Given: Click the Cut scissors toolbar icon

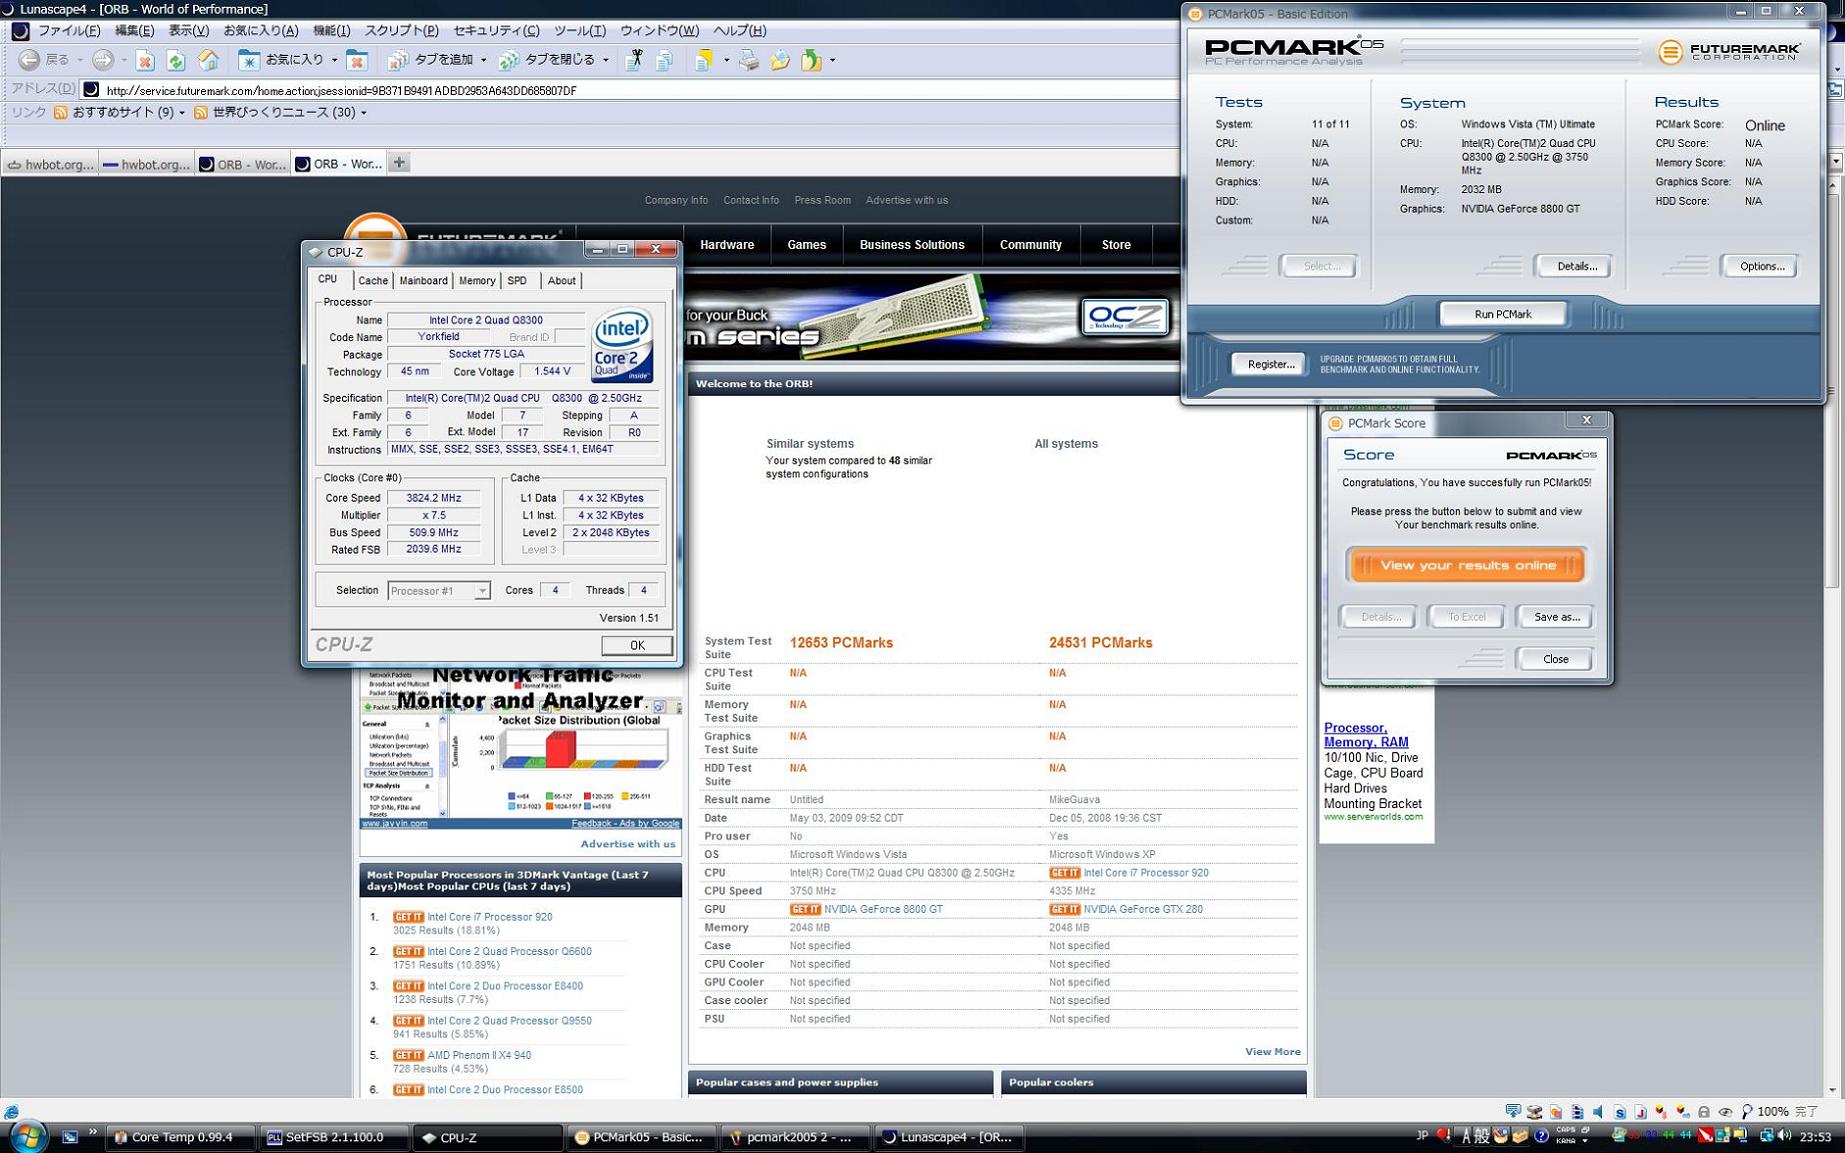Looking at the screenshot, I should click(634, 60).
